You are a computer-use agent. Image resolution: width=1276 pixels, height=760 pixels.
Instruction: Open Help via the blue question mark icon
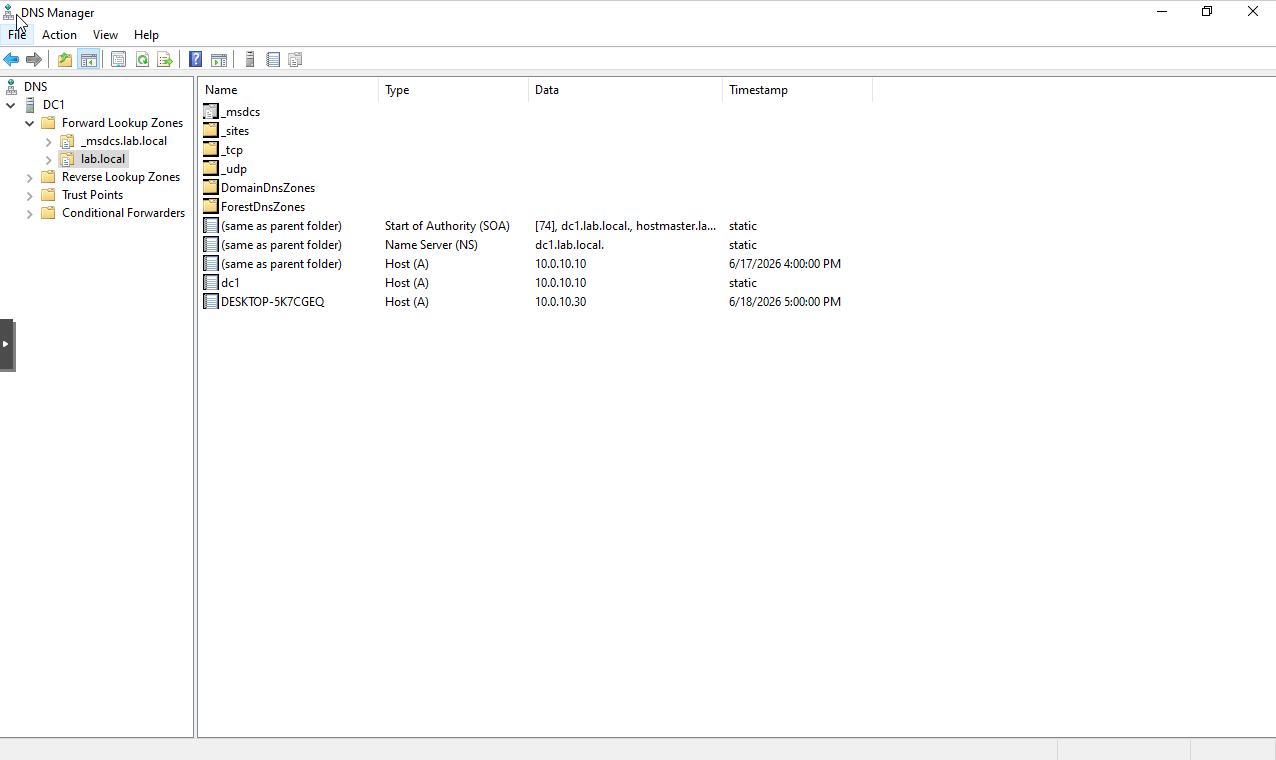pos(196,60)
